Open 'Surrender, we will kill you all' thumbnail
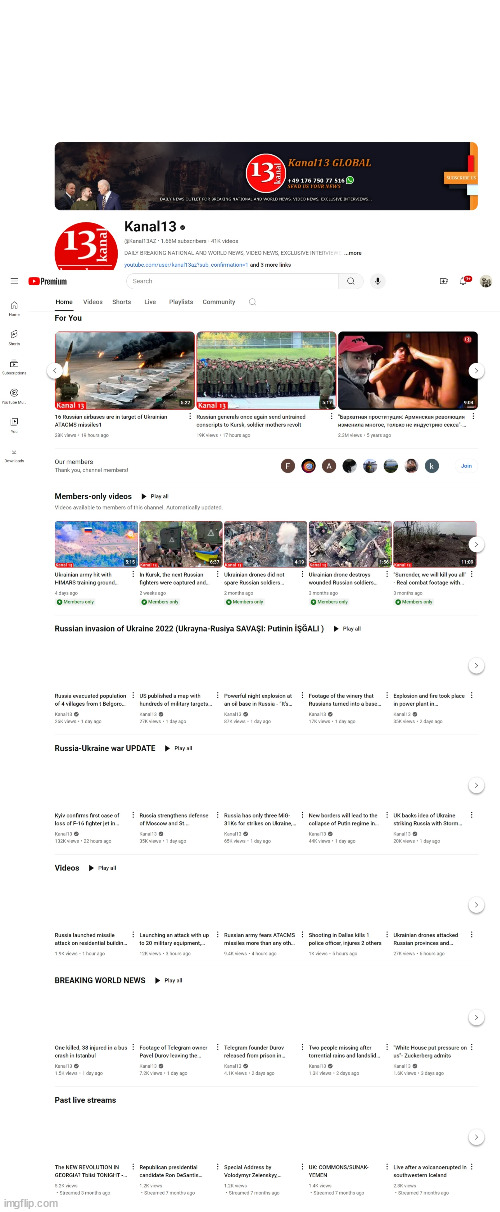This screenshot has width=500, height=1212. [435, 544]
